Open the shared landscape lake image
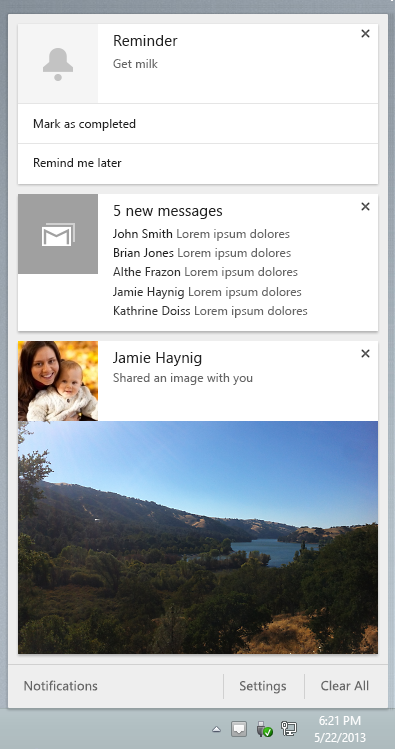This screenshot has height=749, width=395. point(198,537)
